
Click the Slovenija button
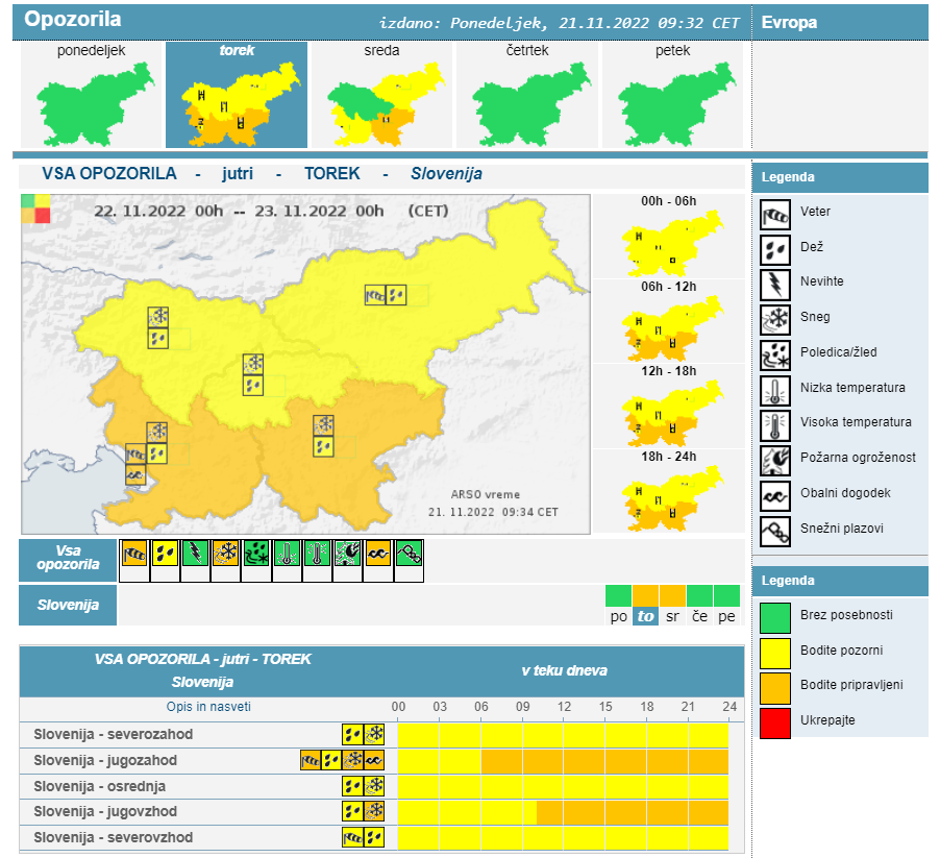pyautogui.click(x=67, y=605)
